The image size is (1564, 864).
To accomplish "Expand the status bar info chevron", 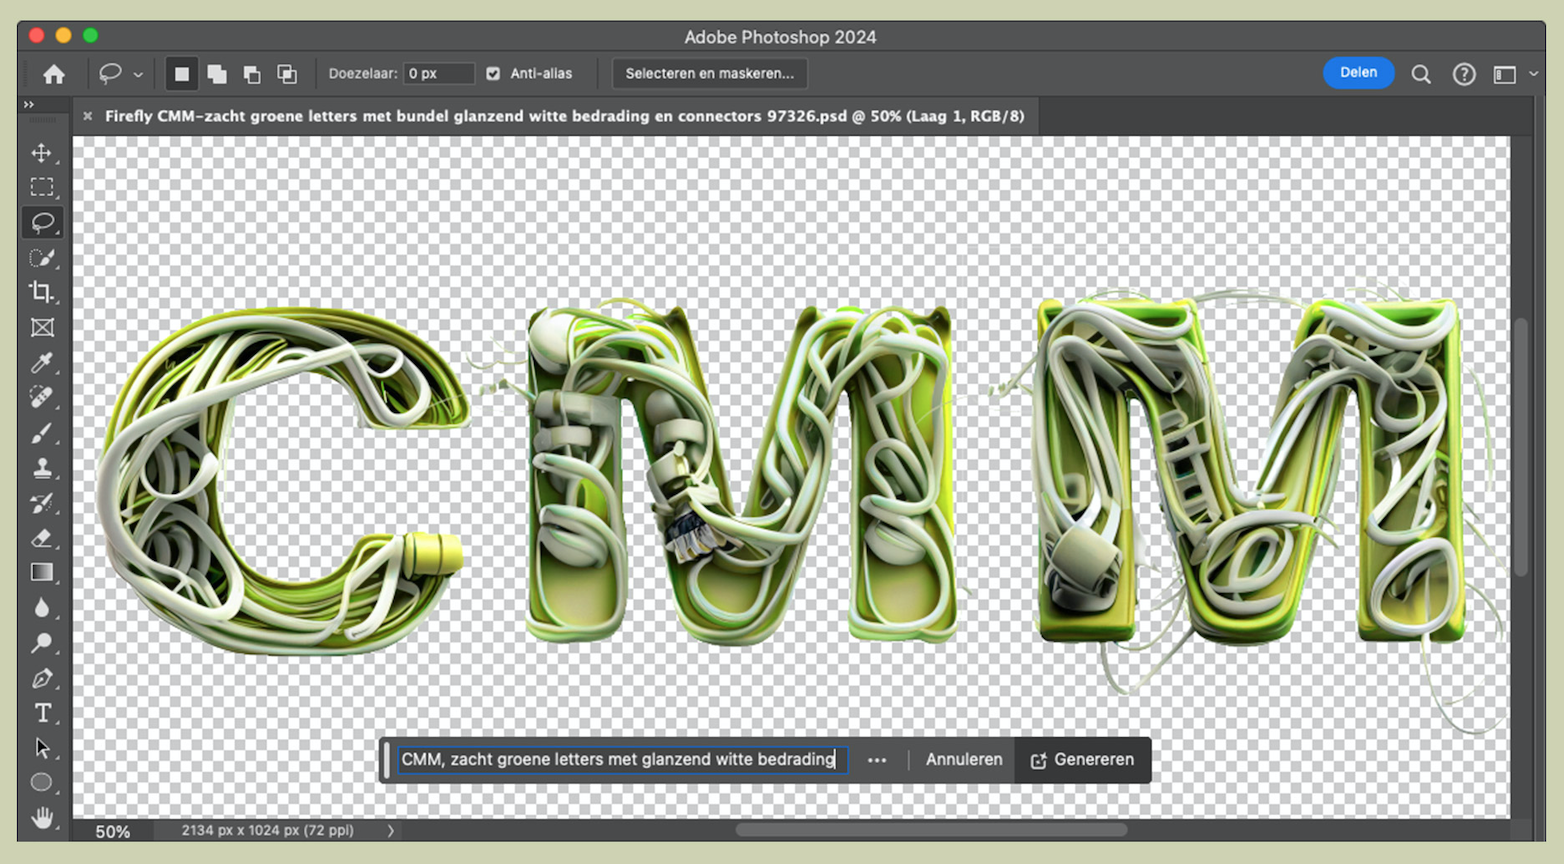I will tap(391, 830).
